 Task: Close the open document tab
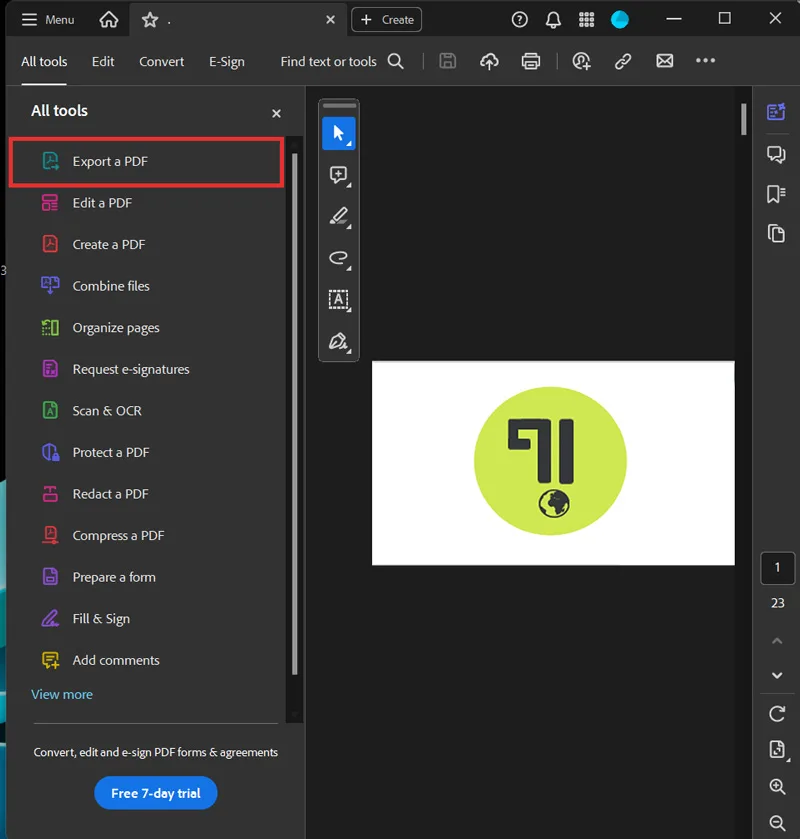point(330,20)
